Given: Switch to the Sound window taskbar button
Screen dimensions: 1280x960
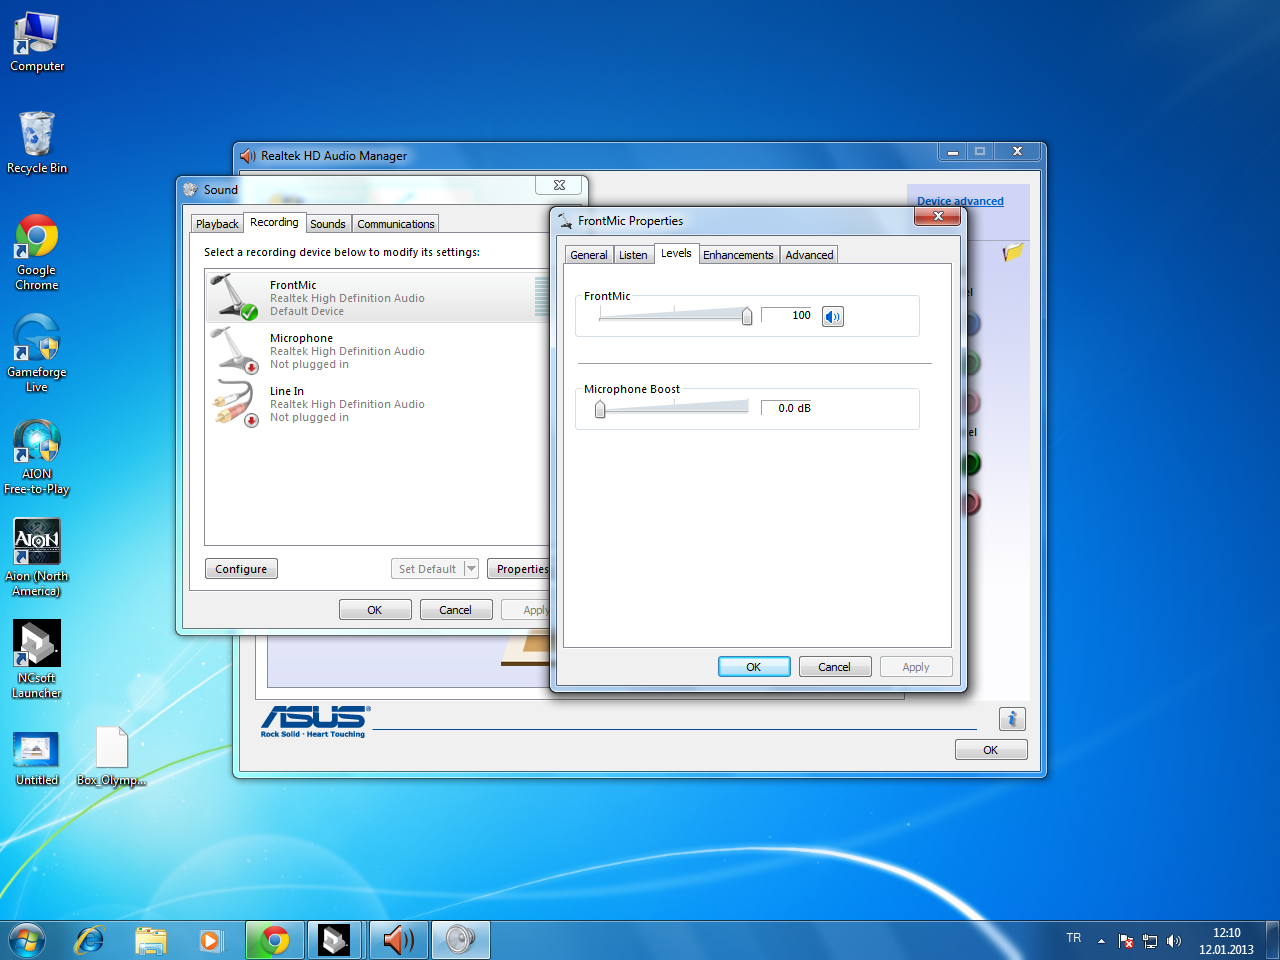Looking at the screenshot, I should [x=460, y=940].
